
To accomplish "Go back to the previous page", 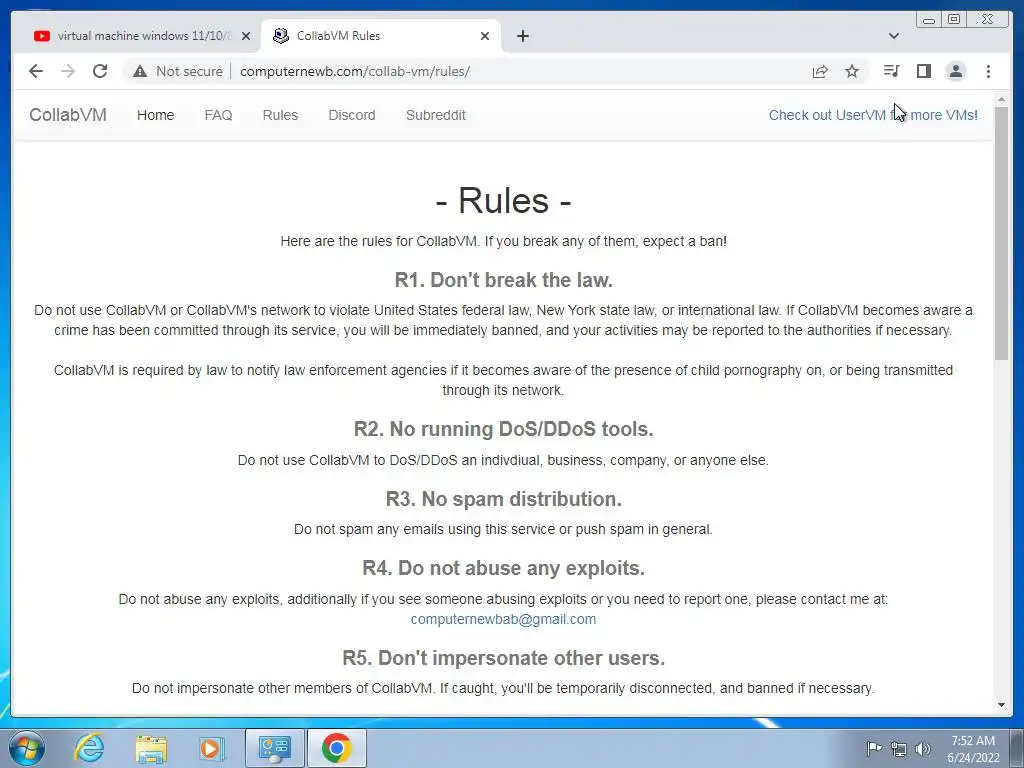I will tap(36, 71).
